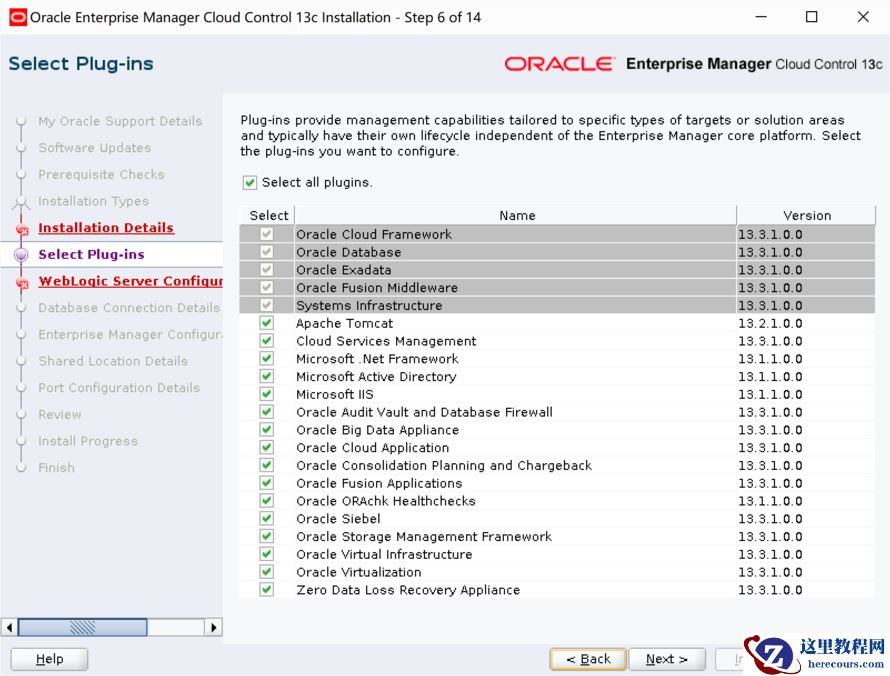890x676 pixels.
Task: Click the Select column header
Action: pyautogui.click(x=268, y=215)
